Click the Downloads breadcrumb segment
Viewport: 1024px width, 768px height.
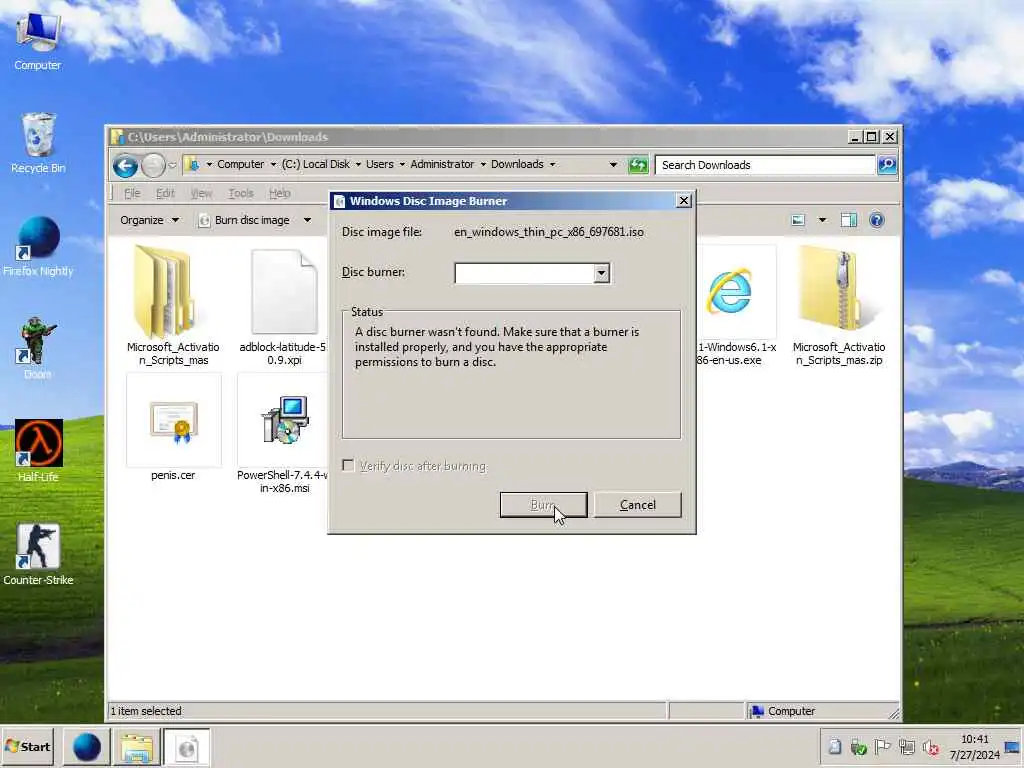pos(517,165)
